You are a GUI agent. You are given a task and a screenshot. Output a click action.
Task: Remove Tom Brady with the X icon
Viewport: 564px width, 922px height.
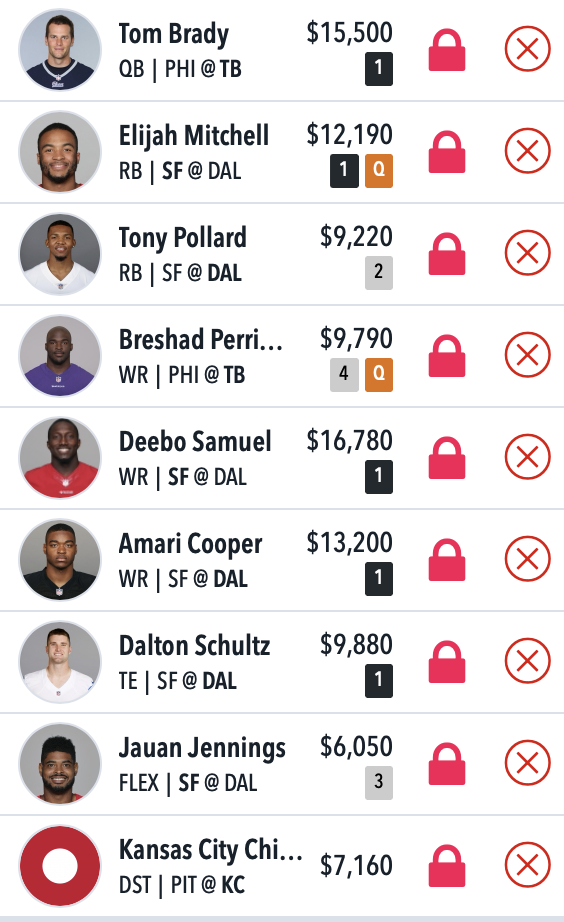(528, 49)
